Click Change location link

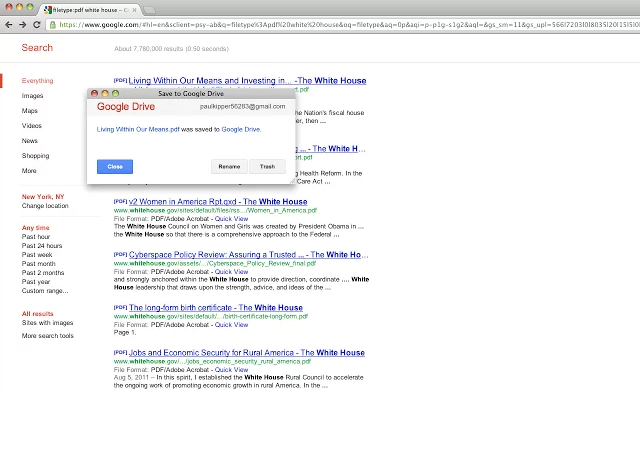coord(45,206)
